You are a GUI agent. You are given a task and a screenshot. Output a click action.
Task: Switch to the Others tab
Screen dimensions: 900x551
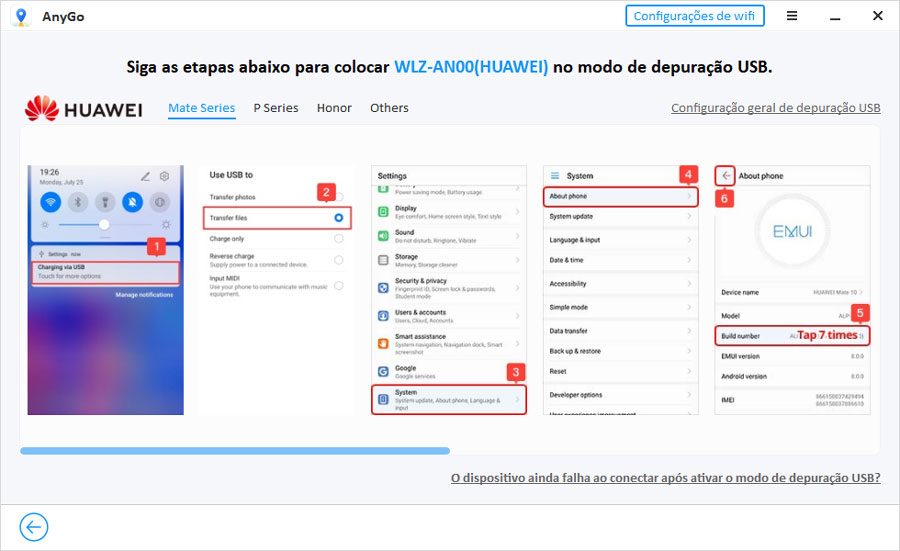click(x=389, y=108)
